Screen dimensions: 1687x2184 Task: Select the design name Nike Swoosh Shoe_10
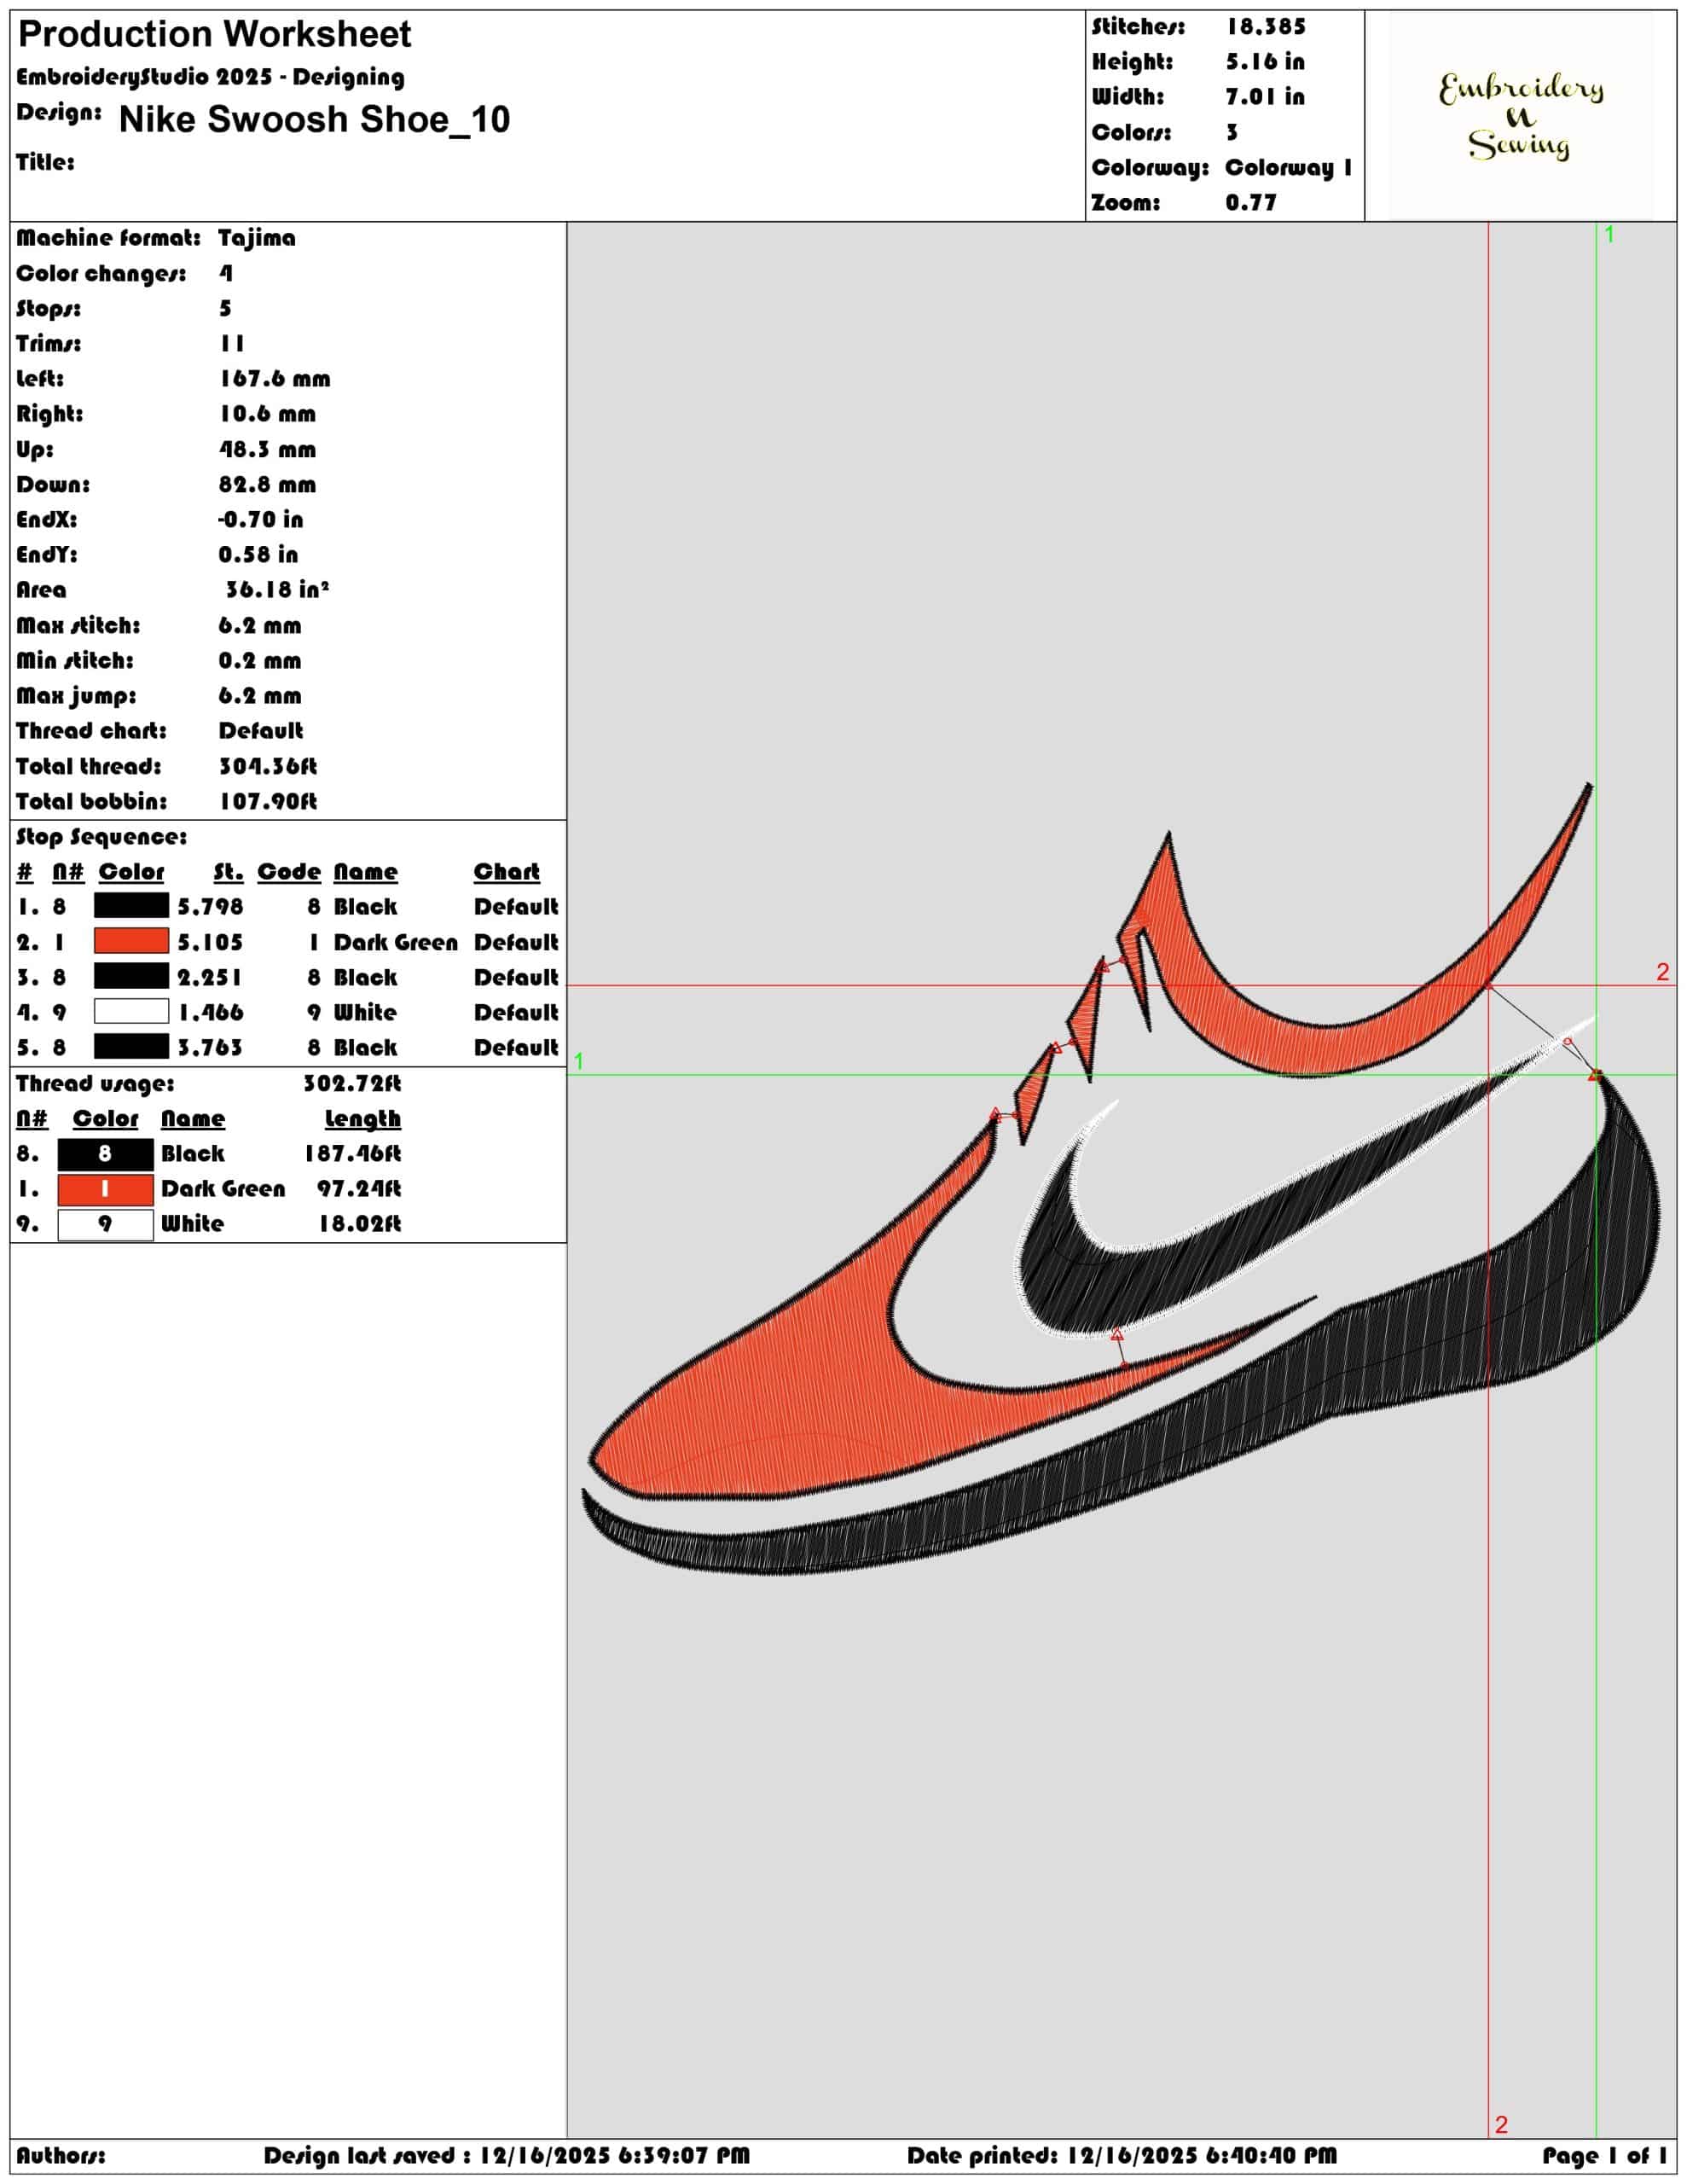tap(314, 120)
